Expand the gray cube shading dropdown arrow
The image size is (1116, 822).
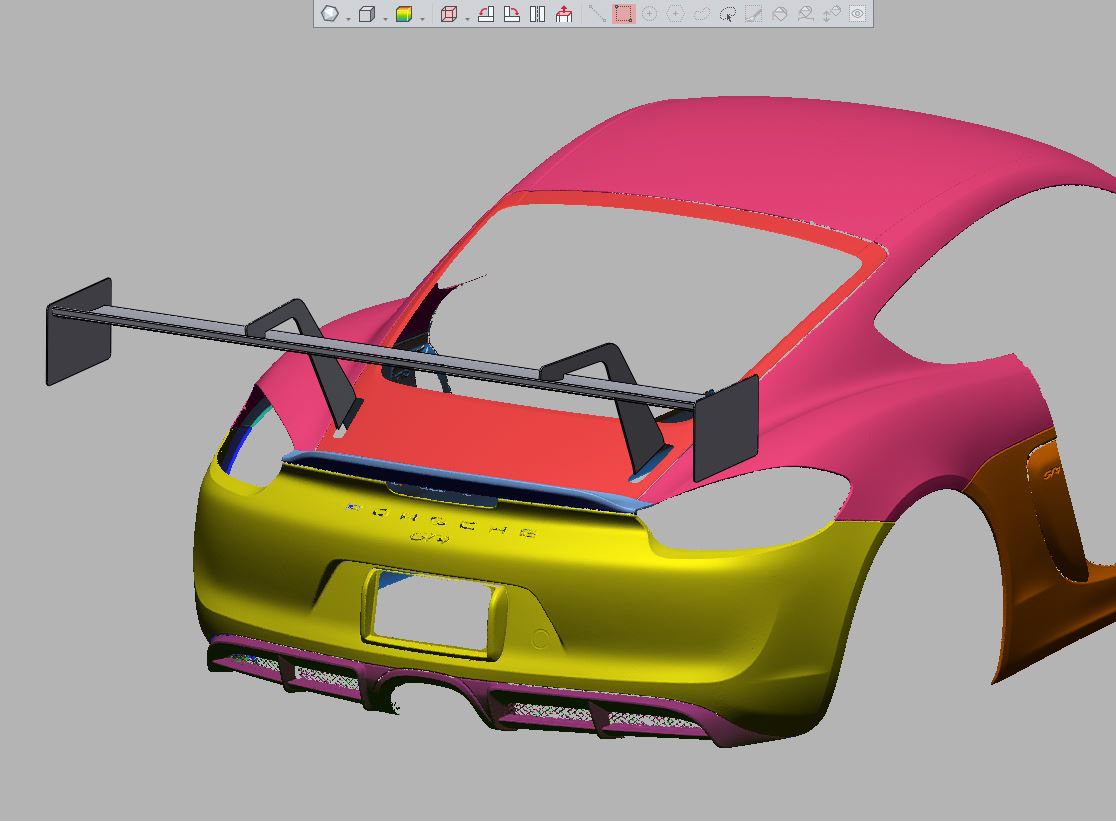pos(385,19)
